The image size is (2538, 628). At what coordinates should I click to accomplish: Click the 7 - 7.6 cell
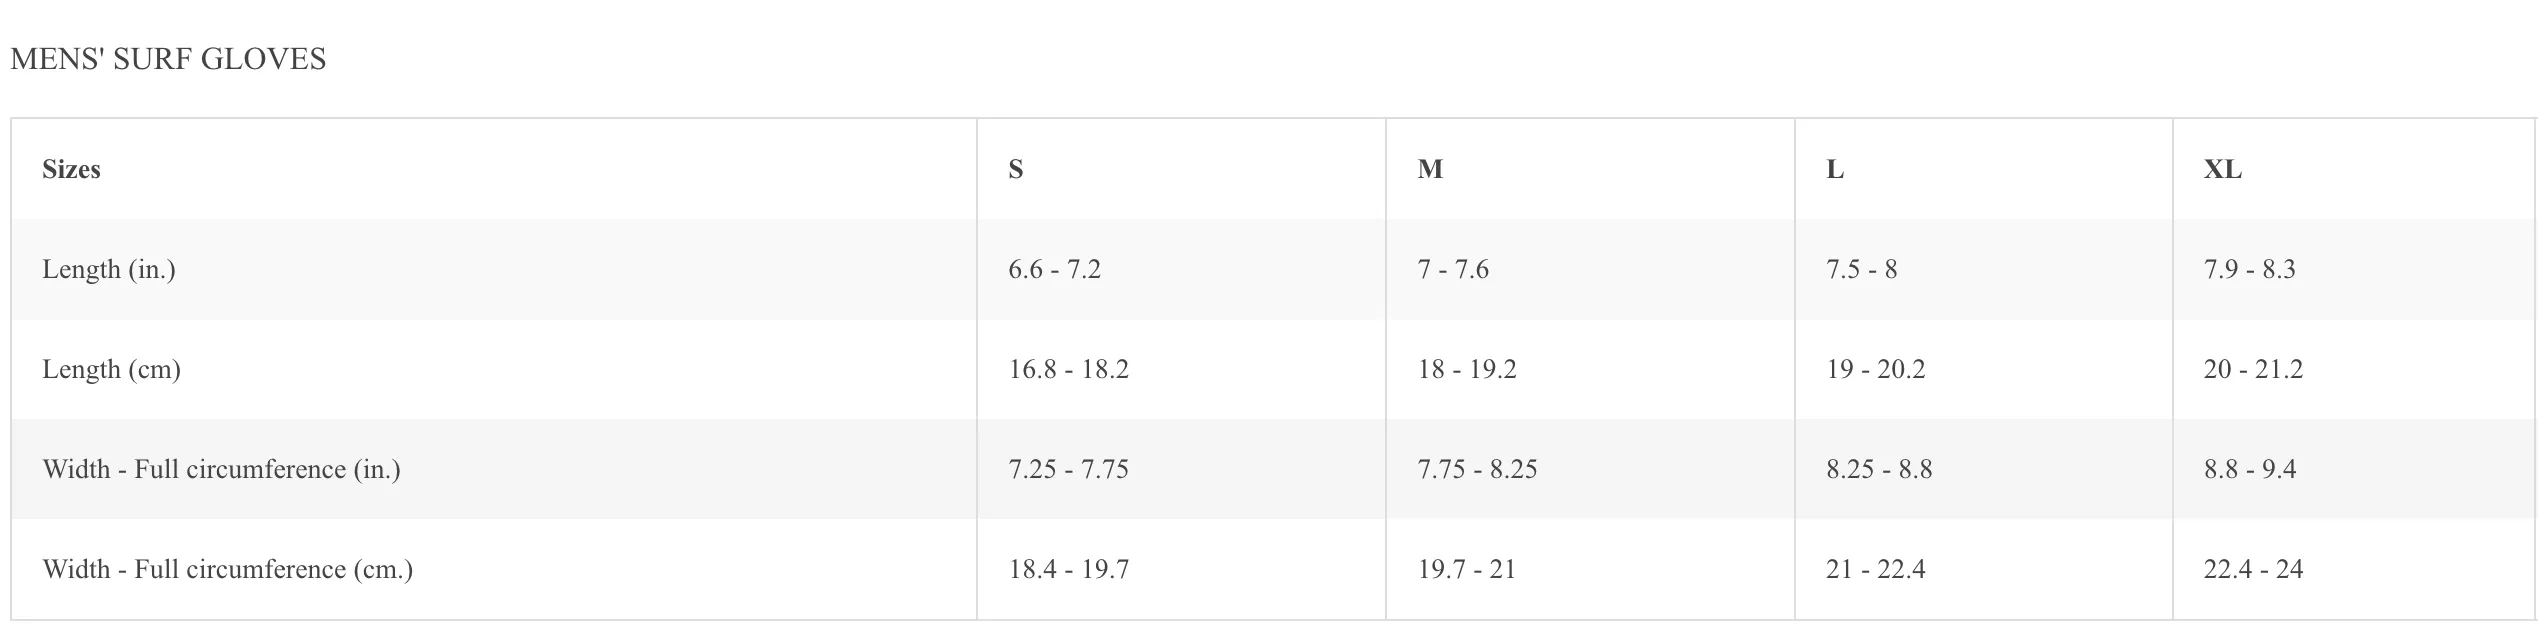click(x=1590, y=269)
